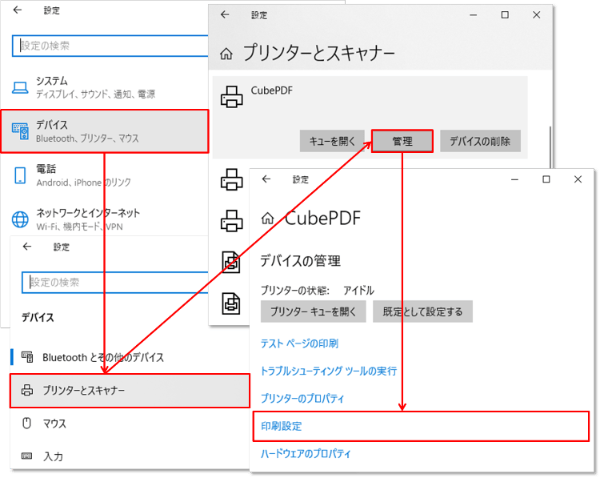This screenshot has height=478, width=600.
Task: Click the printer icon beside プリンターとスキャナー
Action: click(x=27, y=390)
